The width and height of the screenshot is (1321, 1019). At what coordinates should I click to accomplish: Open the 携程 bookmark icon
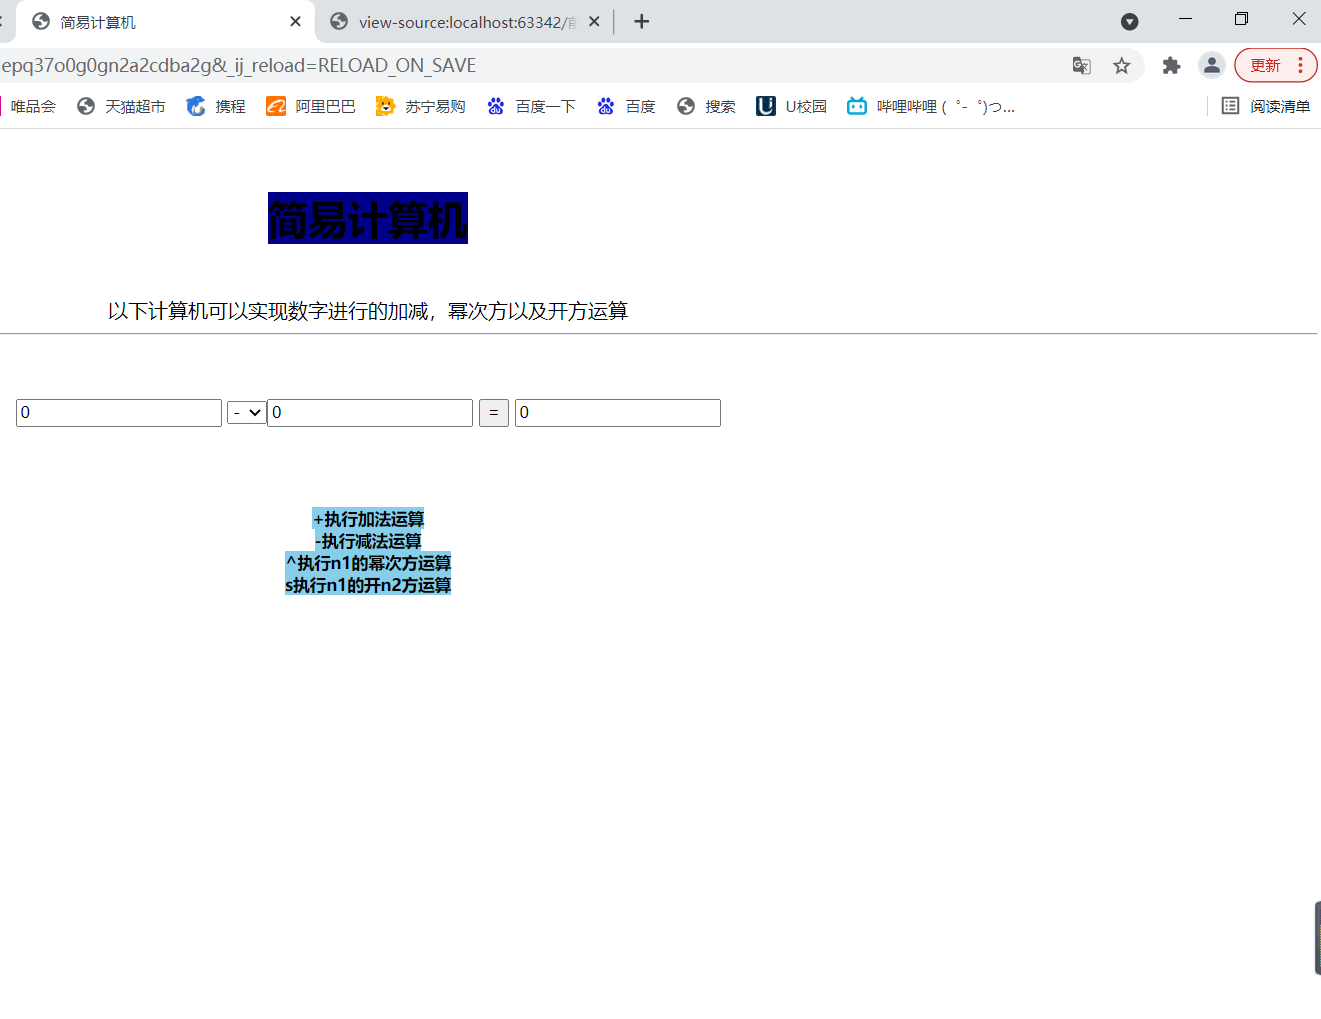(196, 105)
